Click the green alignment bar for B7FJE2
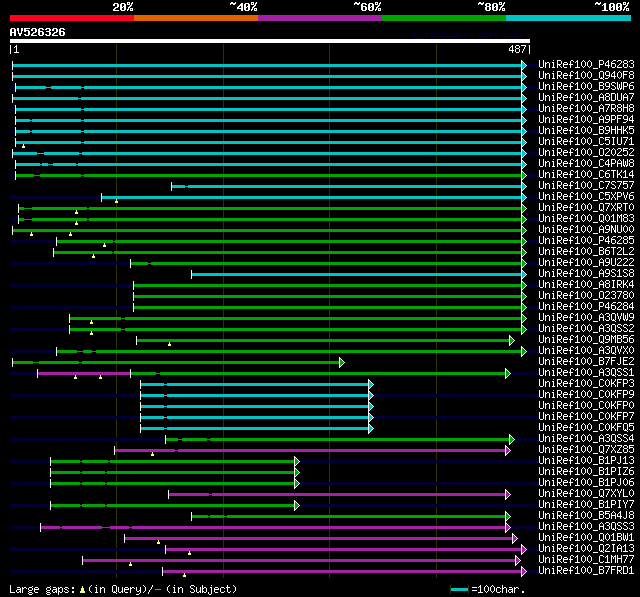 [x=176, y=362]
